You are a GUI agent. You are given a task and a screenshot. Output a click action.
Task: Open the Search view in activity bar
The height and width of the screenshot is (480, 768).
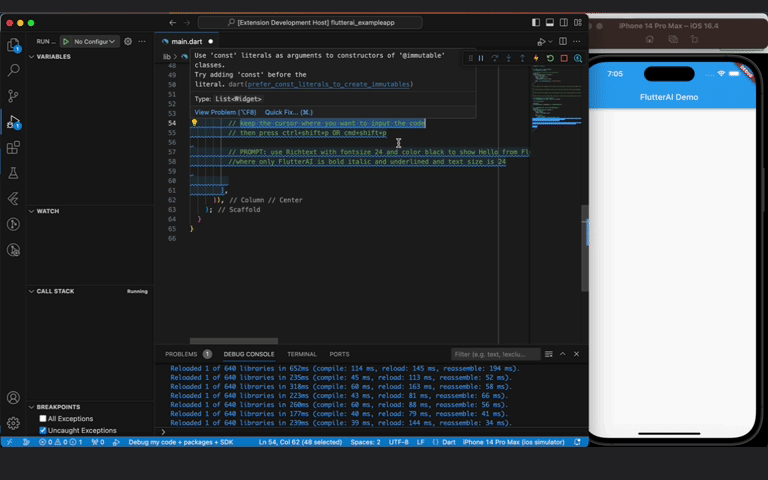coord(14,70)
